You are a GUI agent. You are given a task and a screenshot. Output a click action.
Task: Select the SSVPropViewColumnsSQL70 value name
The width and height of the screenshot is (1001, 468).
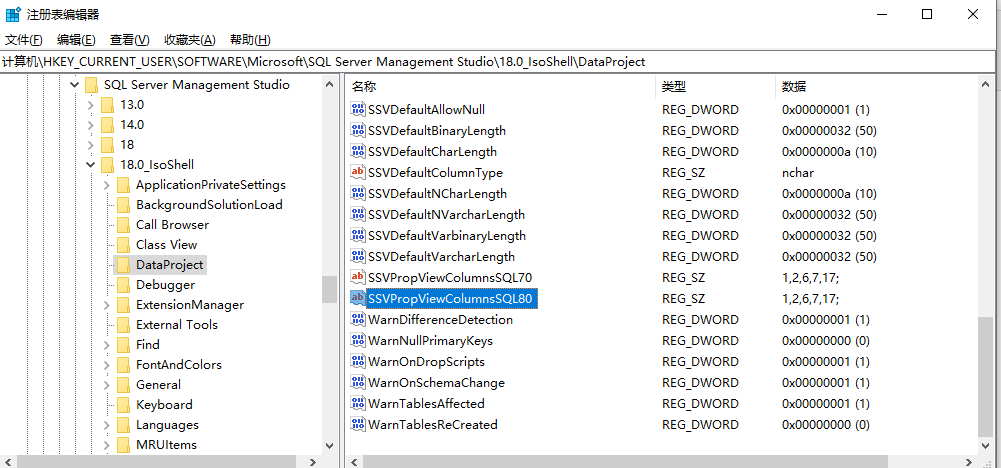449,278
